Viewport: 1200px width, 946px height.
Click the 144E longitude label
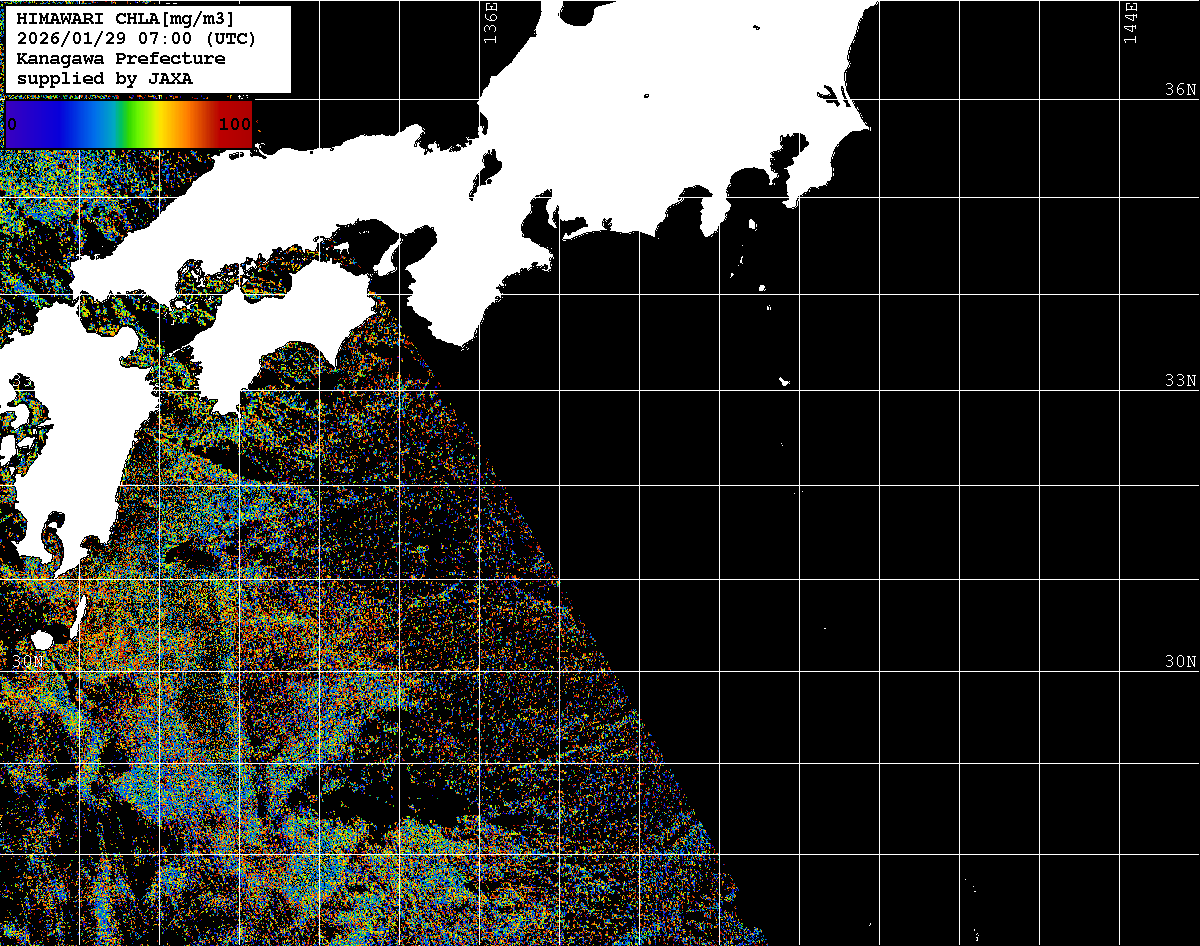pyautogui.click(x=1130, y=22)
